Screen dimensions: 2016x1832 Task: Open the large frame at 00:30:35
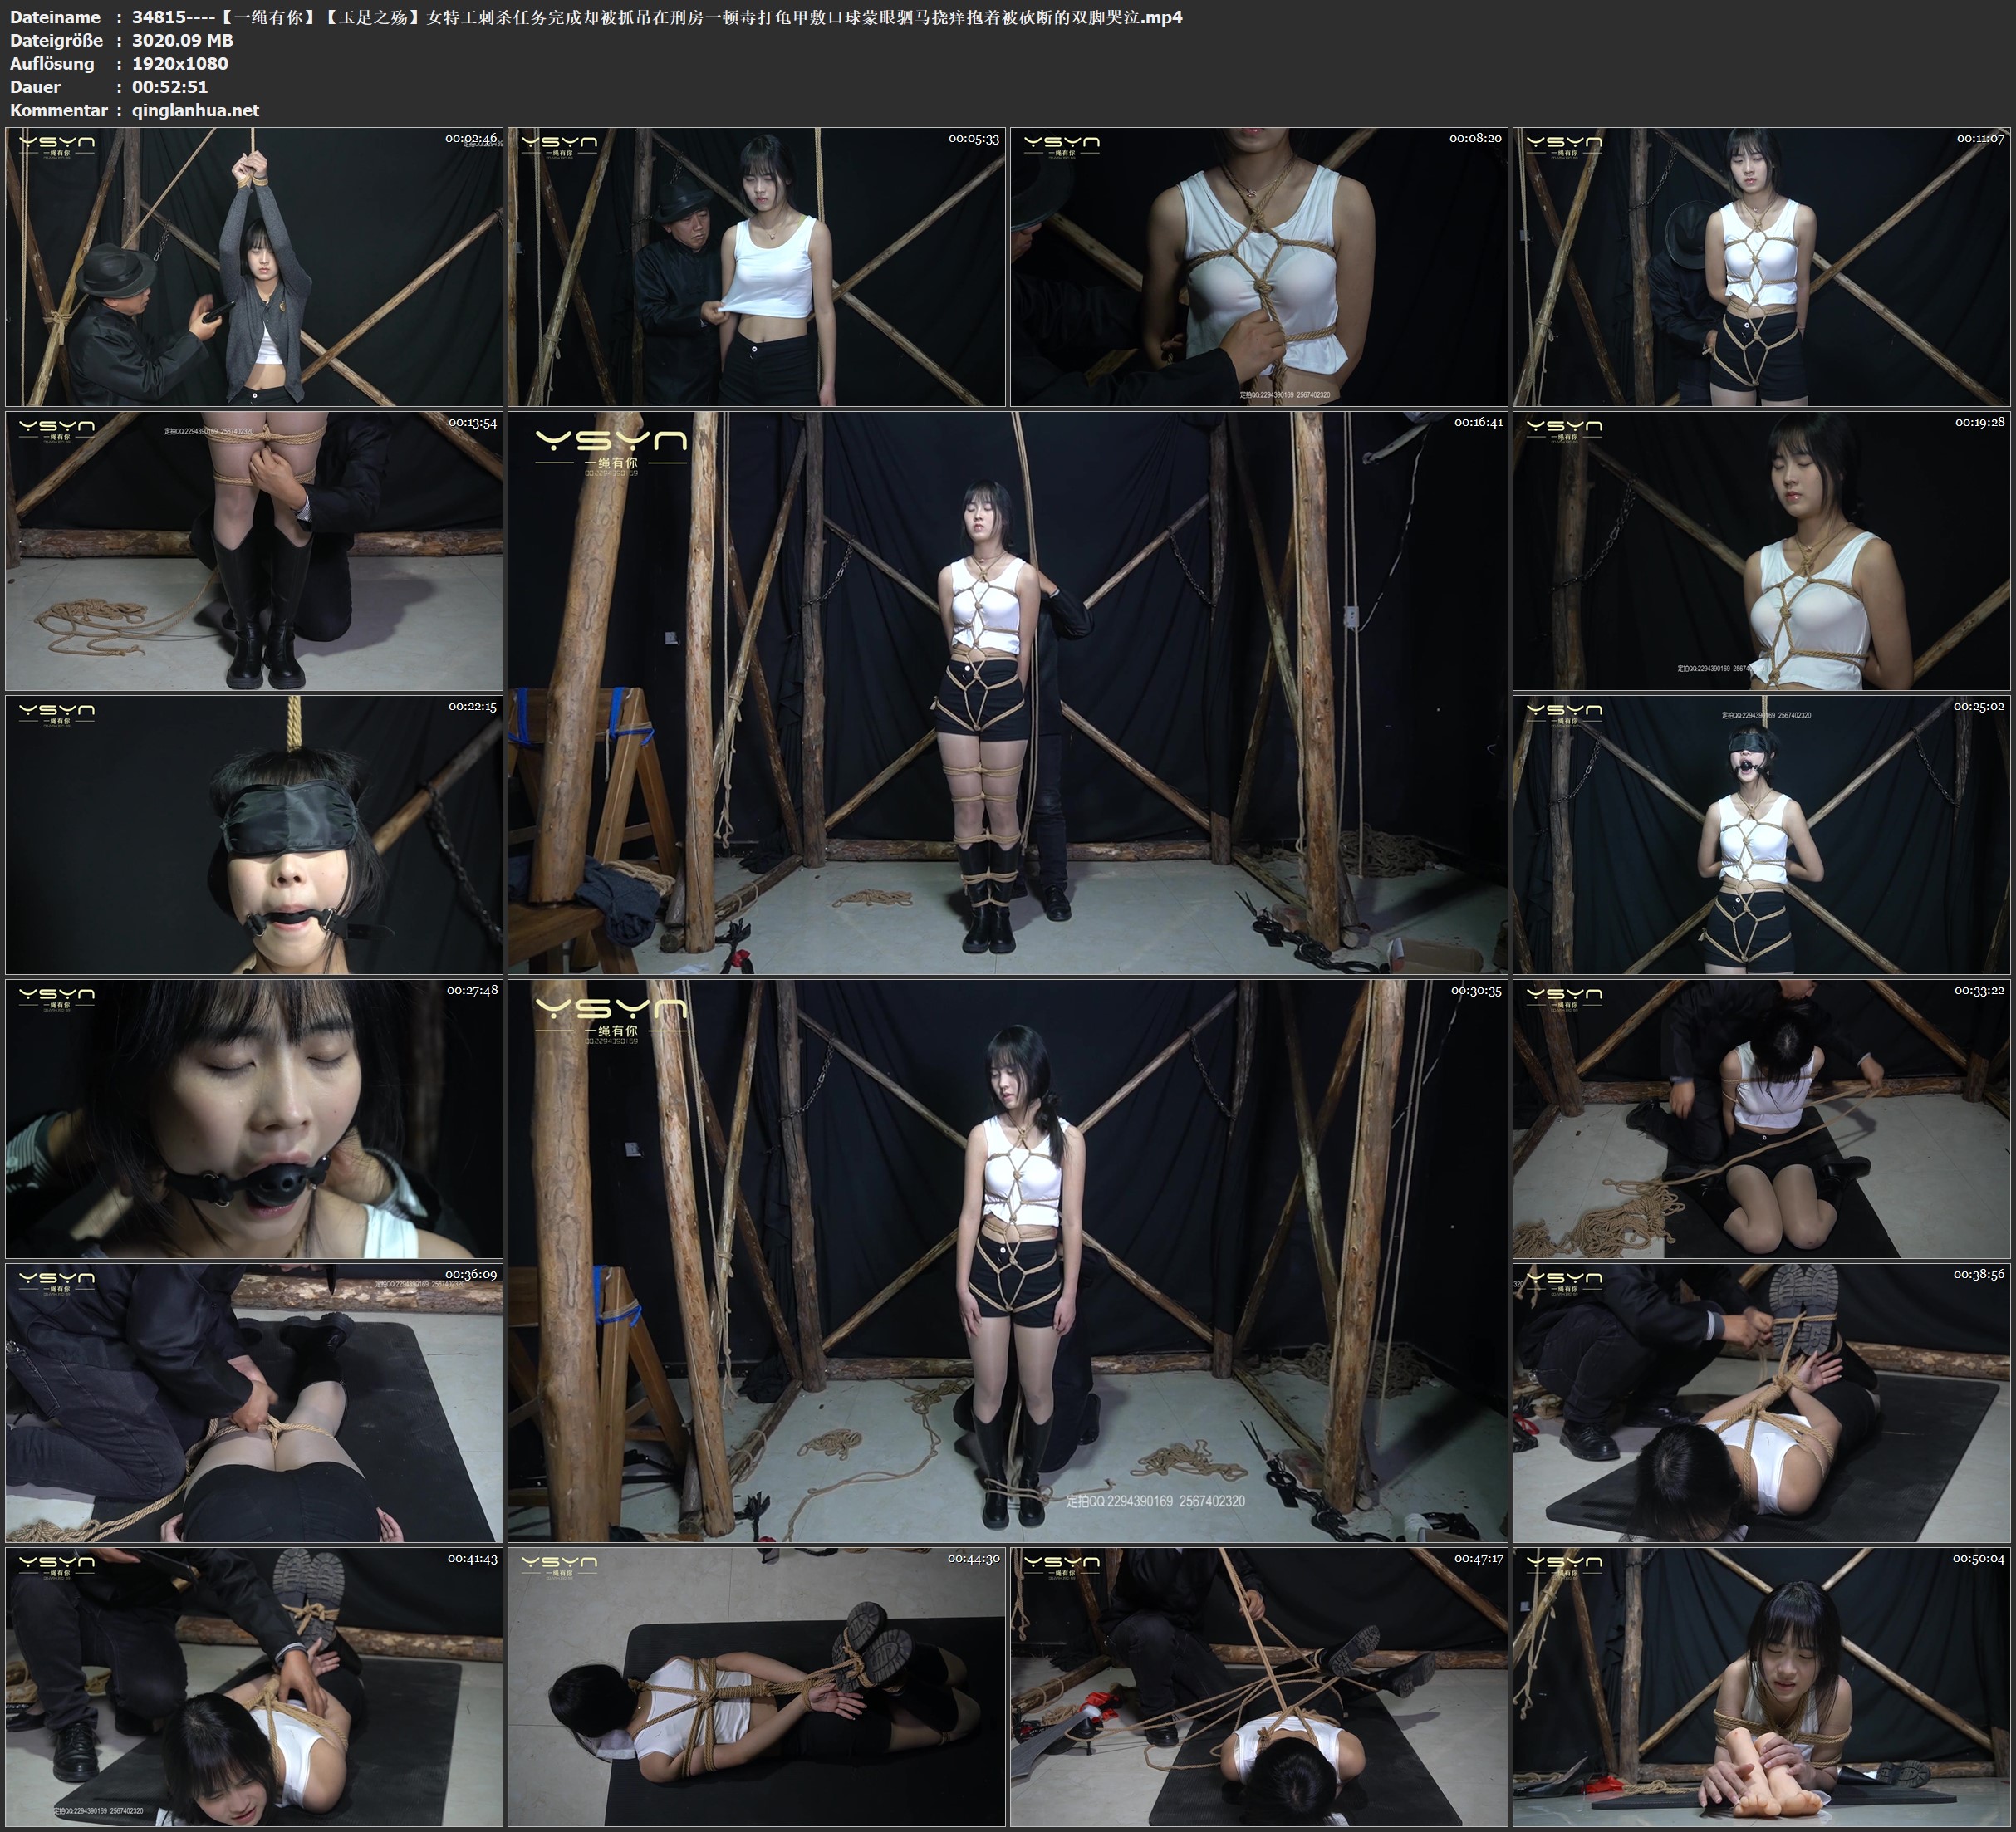click(x=1007, y=1260)
